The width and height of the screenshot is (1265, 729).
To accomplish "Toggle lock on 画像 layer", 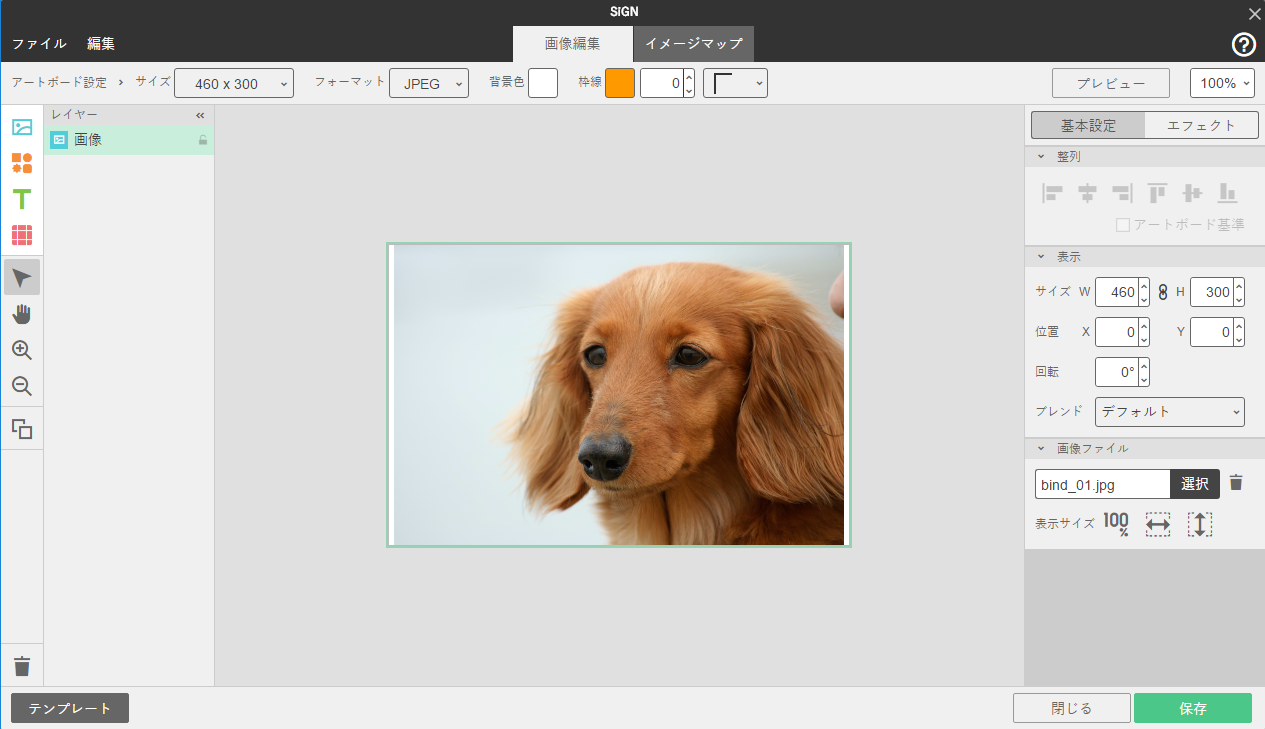I will 202,140.
